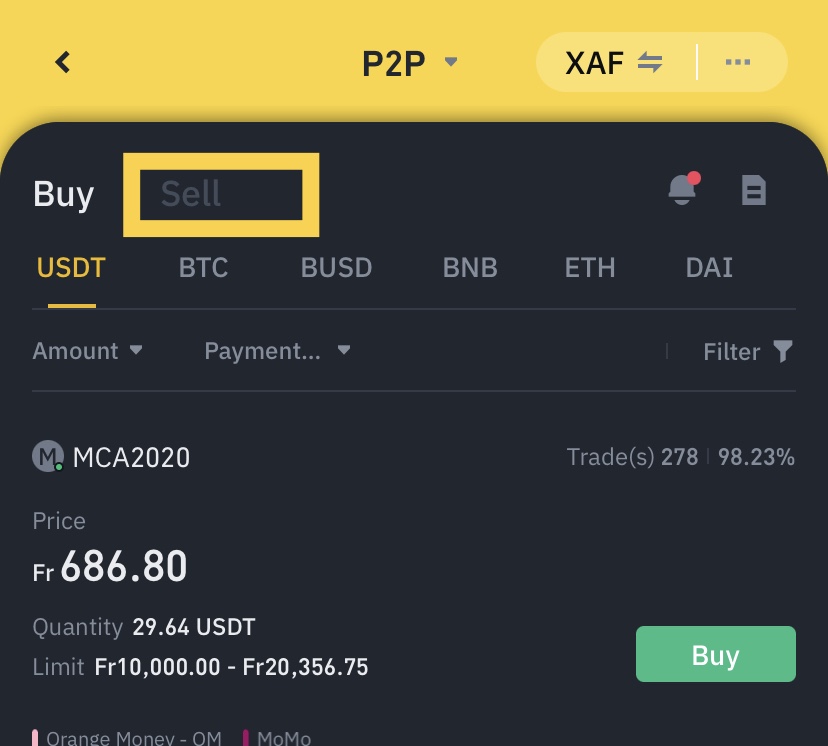Select the DAI crypto tab
This screenshot has height=746, width=828.
point(709,268)
